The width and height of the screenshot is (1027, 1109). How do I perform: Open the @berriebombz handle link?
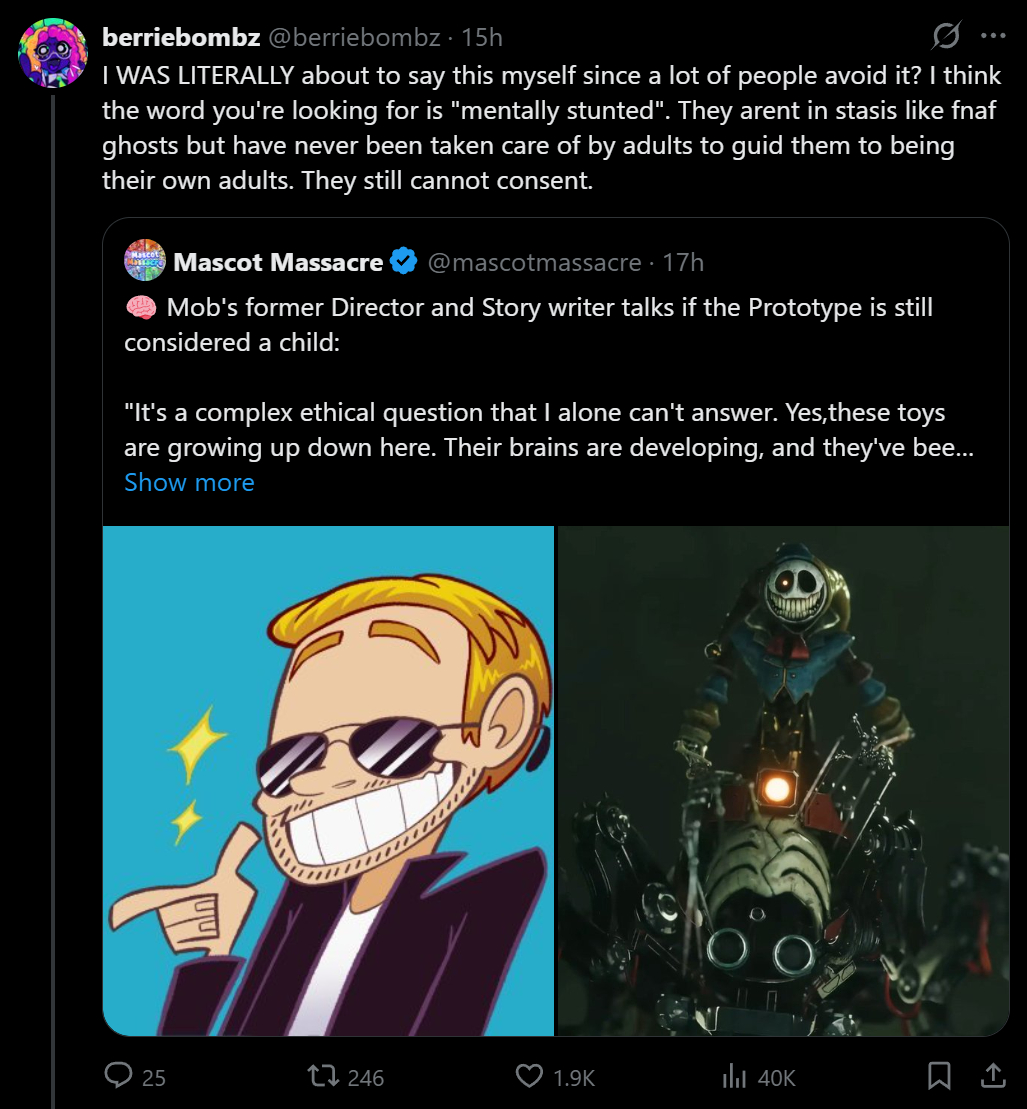click(x=356, y=38)
